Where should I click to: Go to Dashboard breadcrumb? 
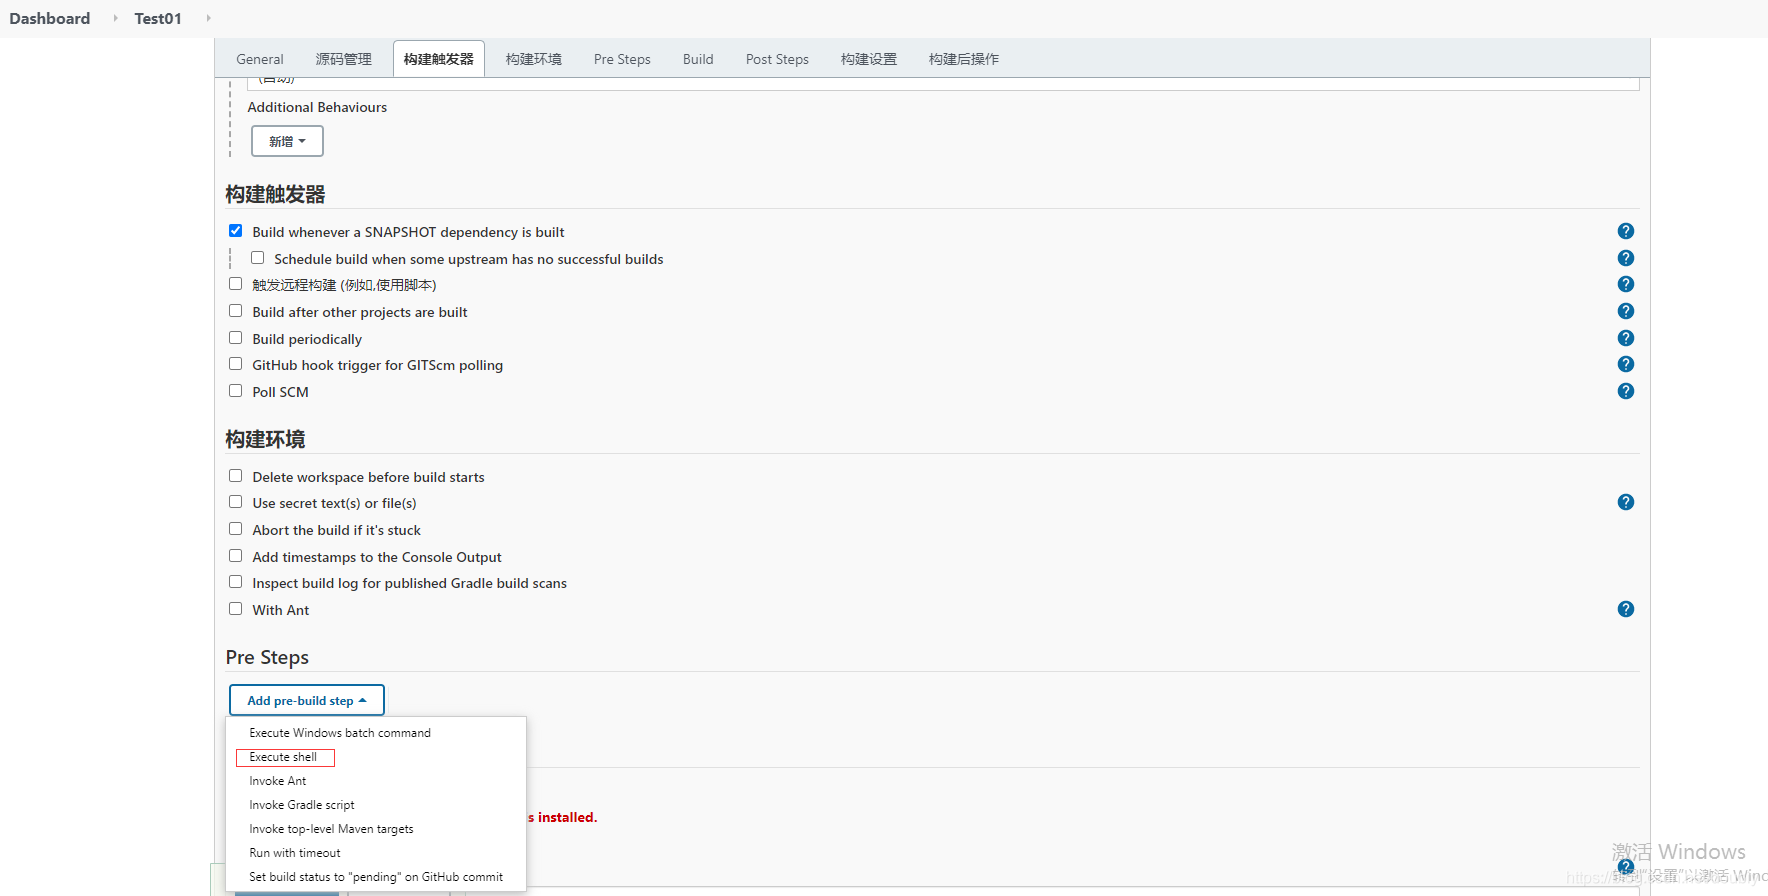pyautogui.click(x=50, y=18)
